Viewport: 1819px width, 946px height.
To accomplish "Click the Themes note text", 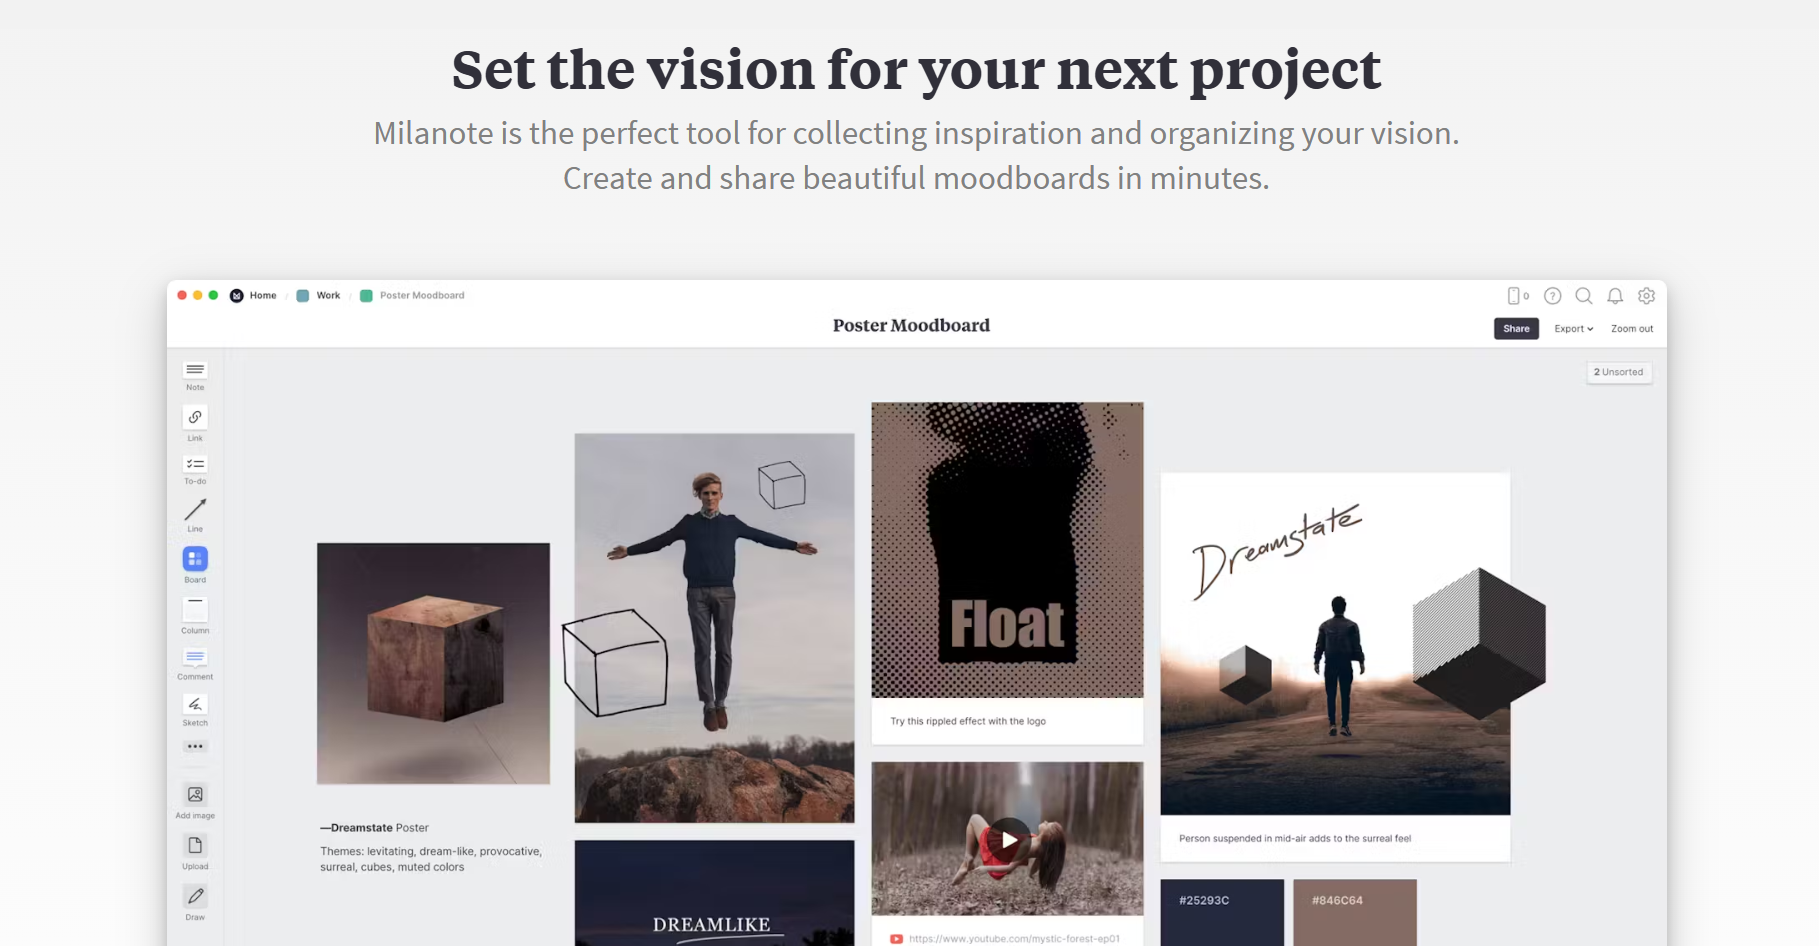I will click(431, 859).
